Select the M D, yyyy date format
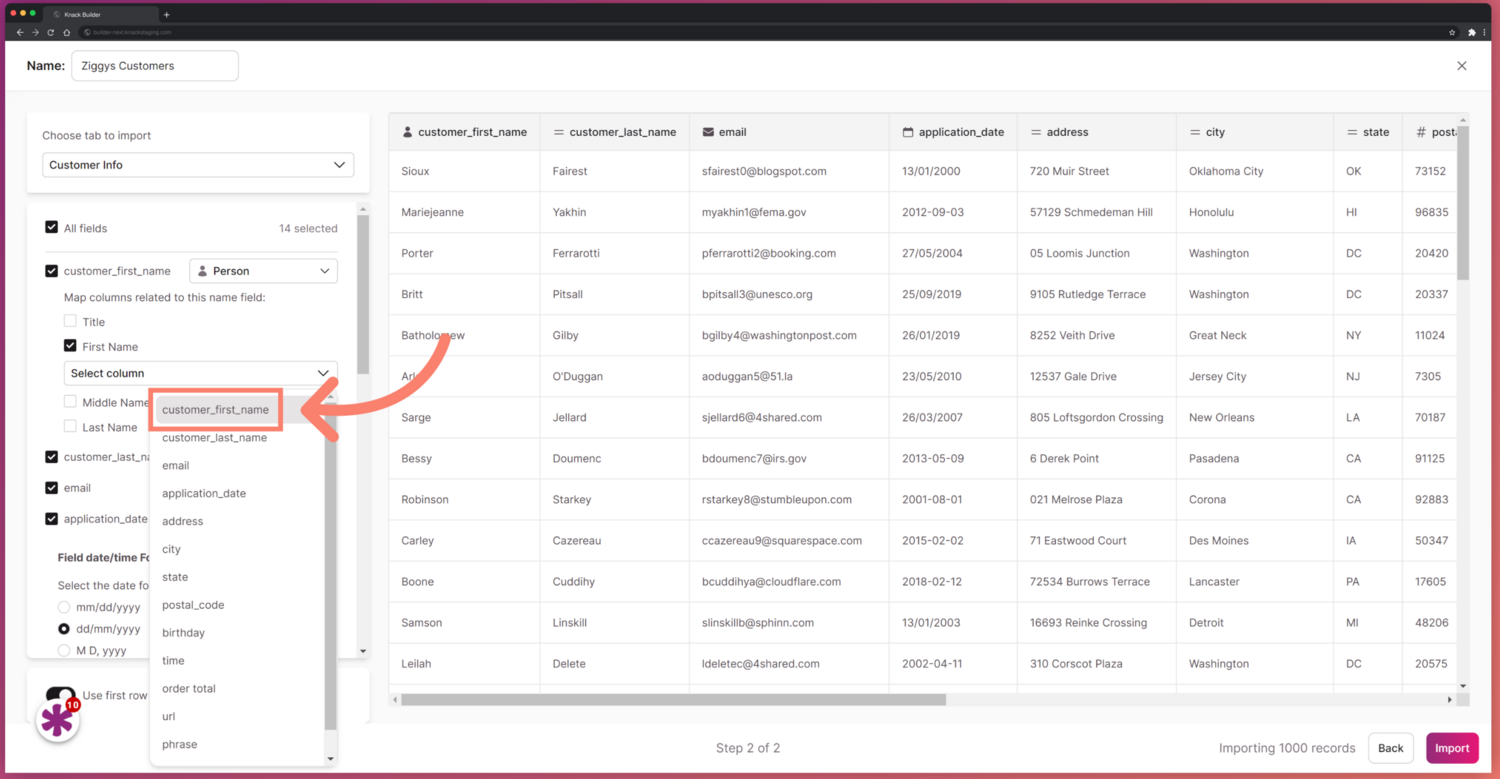 coord(64,650)
